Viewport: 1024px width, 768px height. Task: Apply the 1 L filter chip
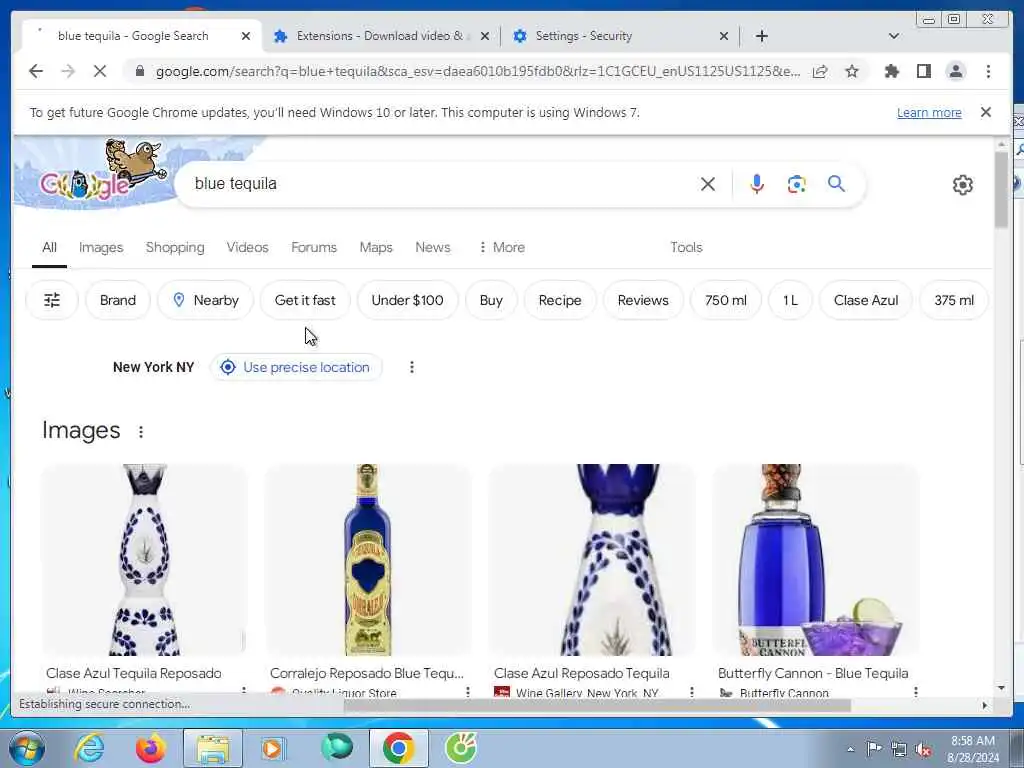pos(790,300)
